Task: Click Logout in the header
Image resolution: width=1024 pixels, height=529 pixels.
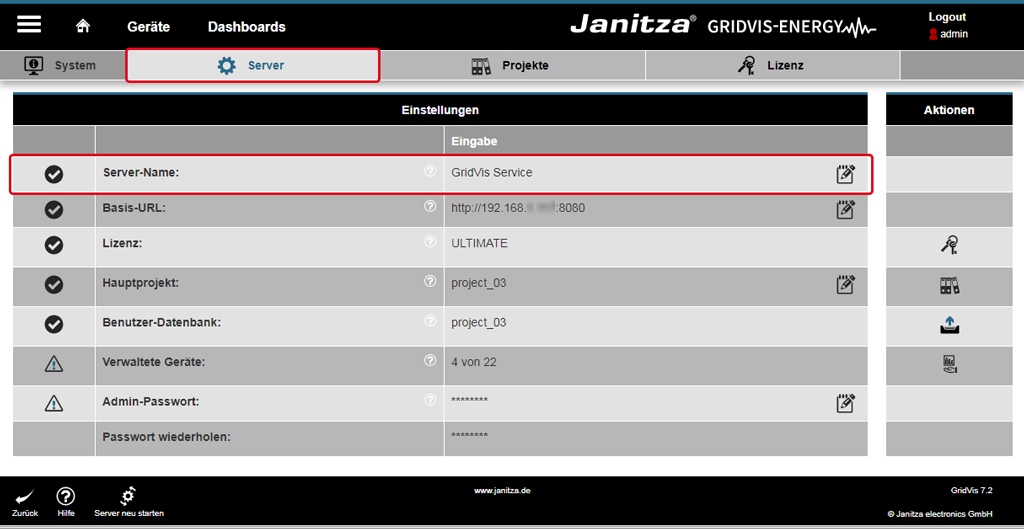Action: tap(947, 17)
